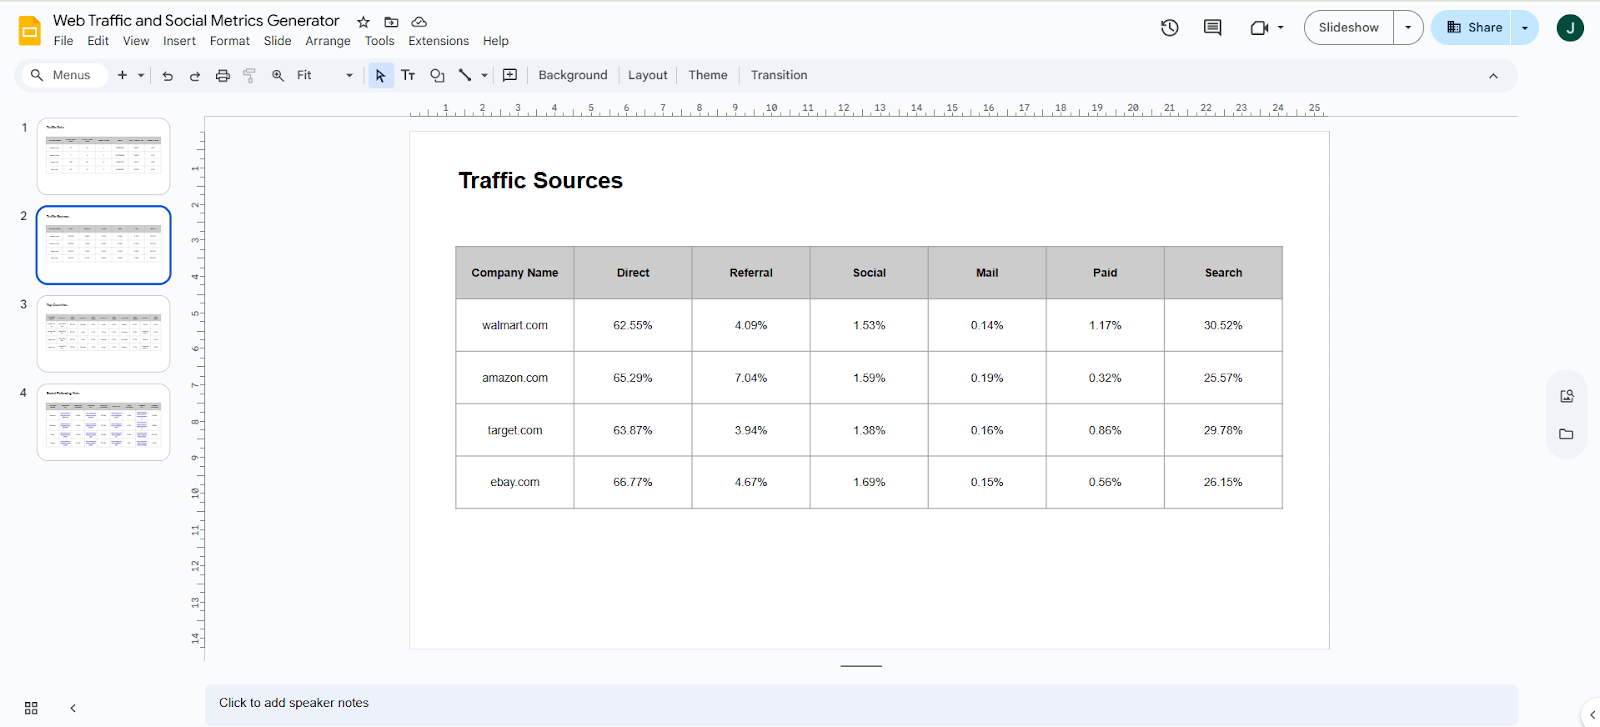Click the Background button
Screen dimensions: 1600x727
[573, 75]
